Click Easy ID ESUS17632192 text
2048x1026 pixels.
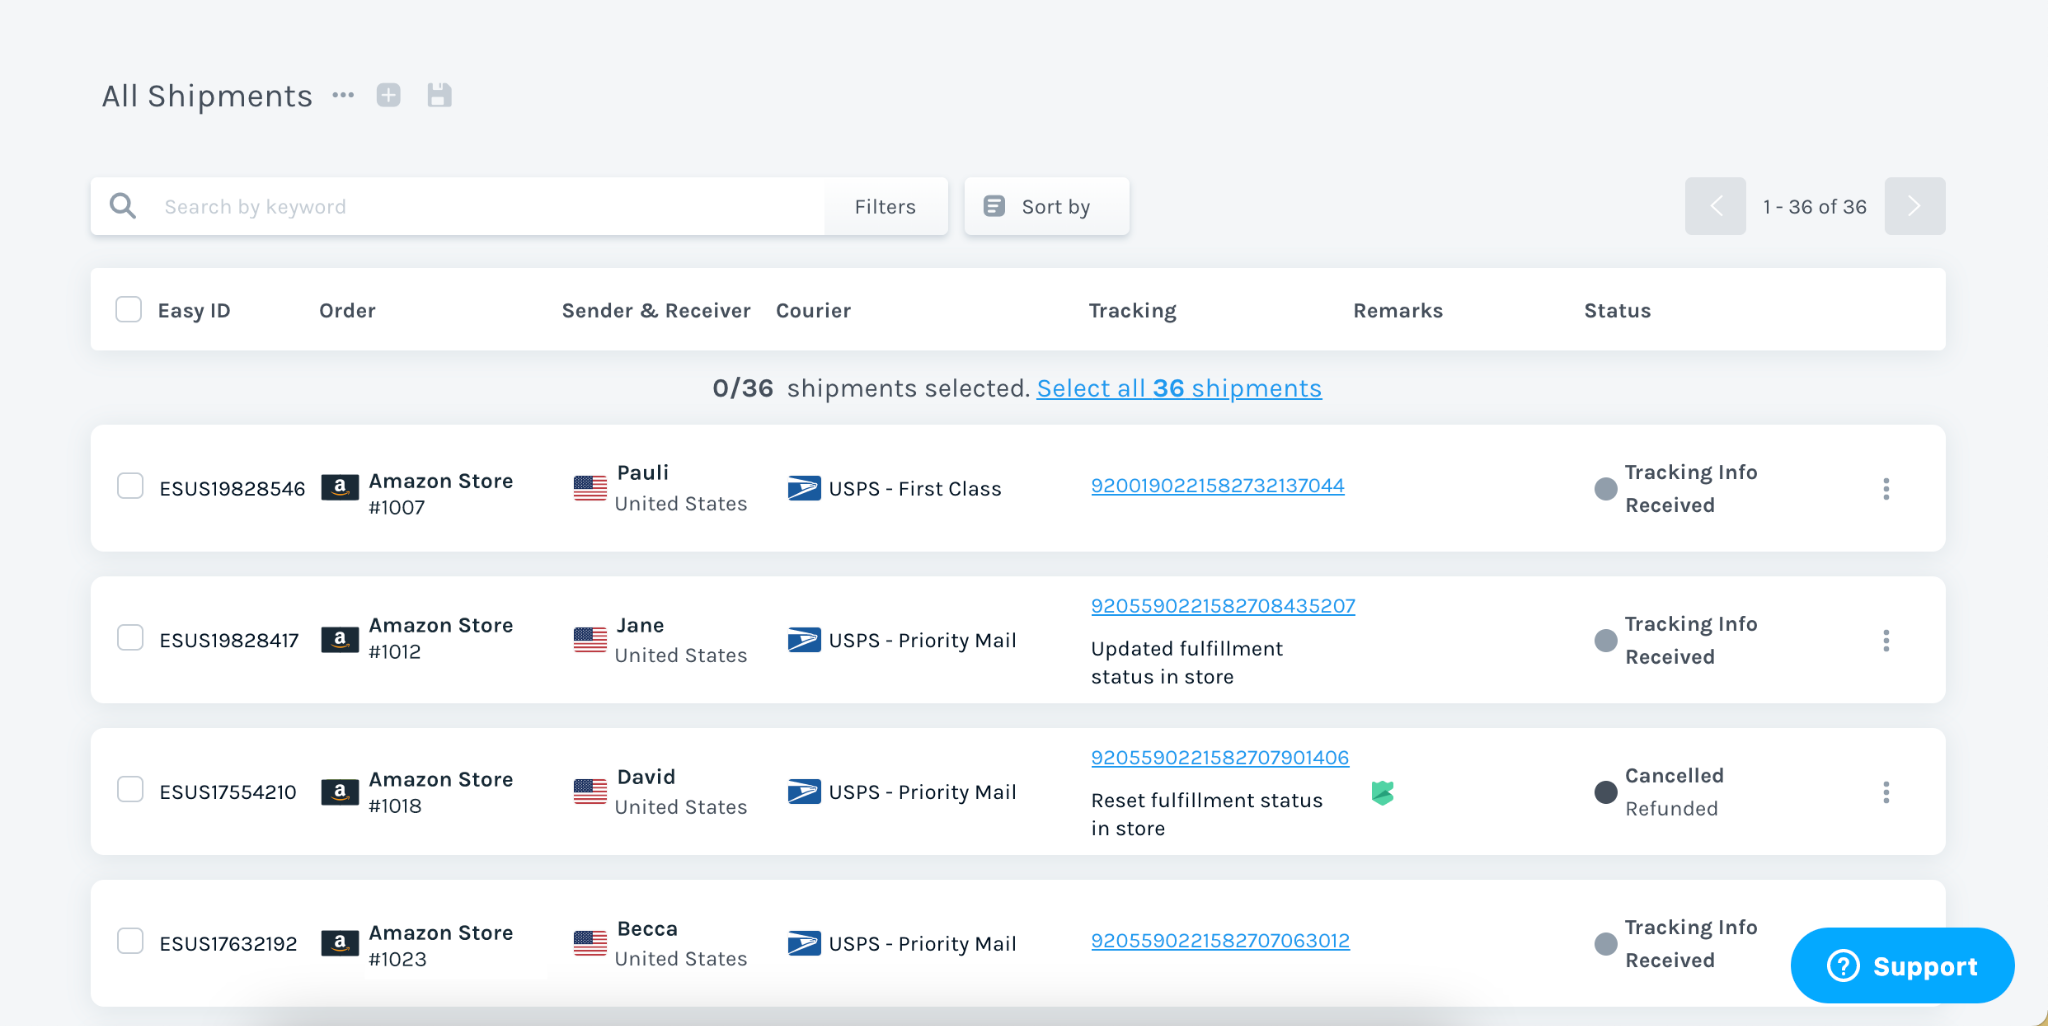coord(228,943)
